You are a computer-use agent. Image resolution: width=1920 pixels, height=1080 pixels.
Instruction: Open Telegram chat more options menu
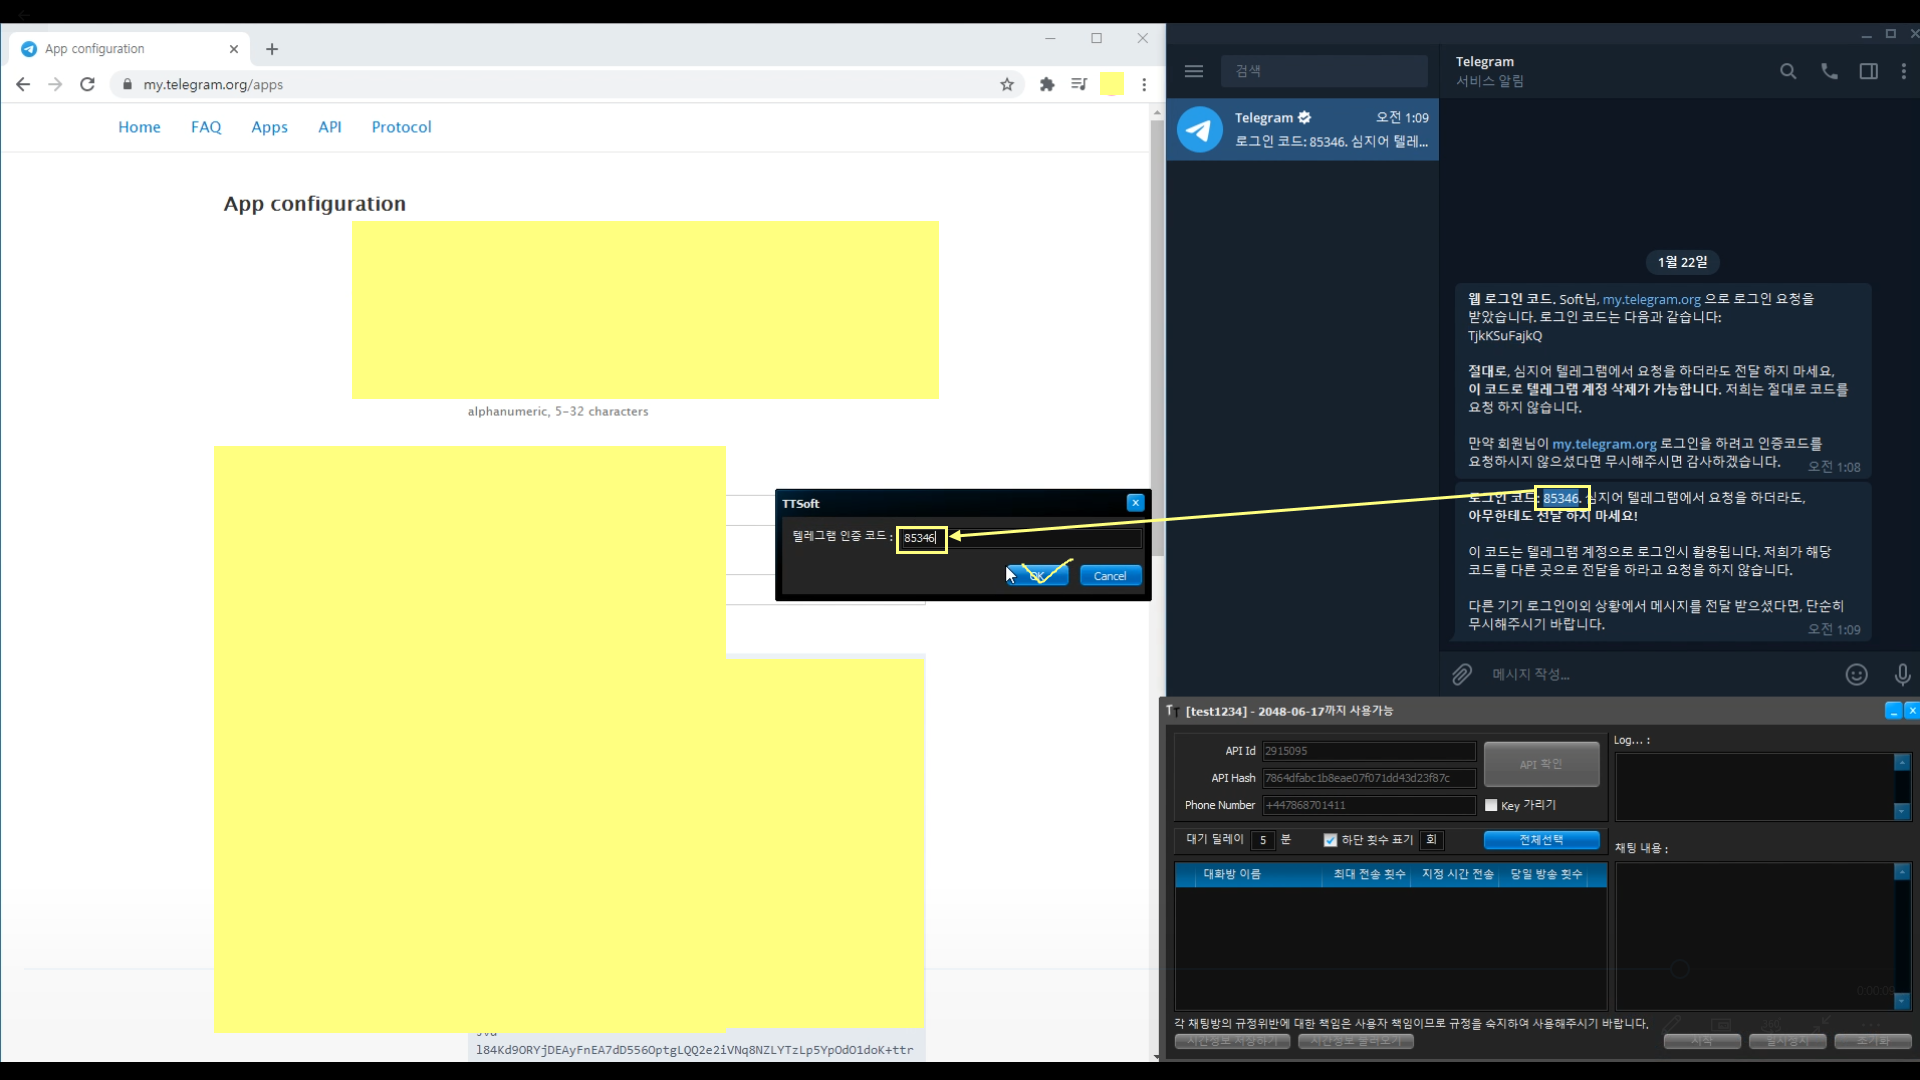click(1904, 71)
